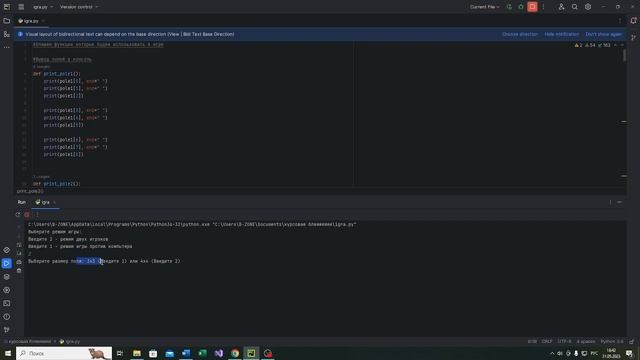Open the main hamburger menu
The height and width of the screenshot is (360, 640).
[21, 7]
